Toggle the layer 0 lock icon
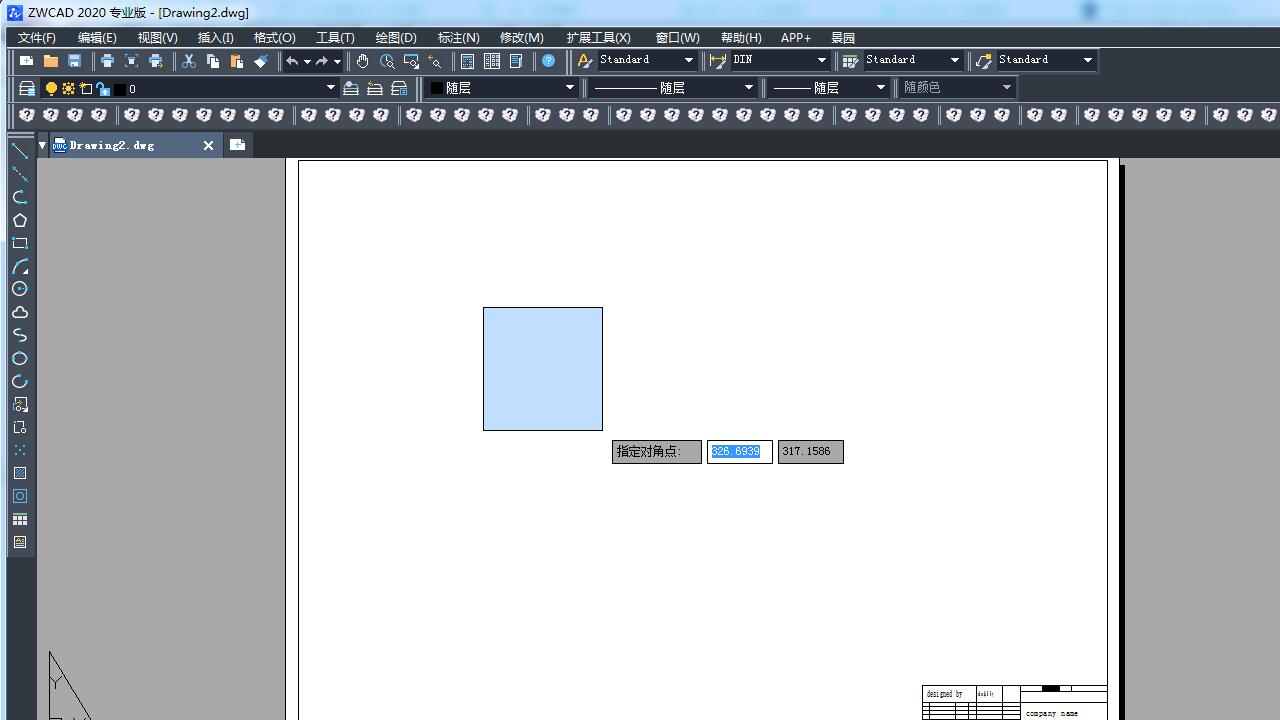 point(102,89)
